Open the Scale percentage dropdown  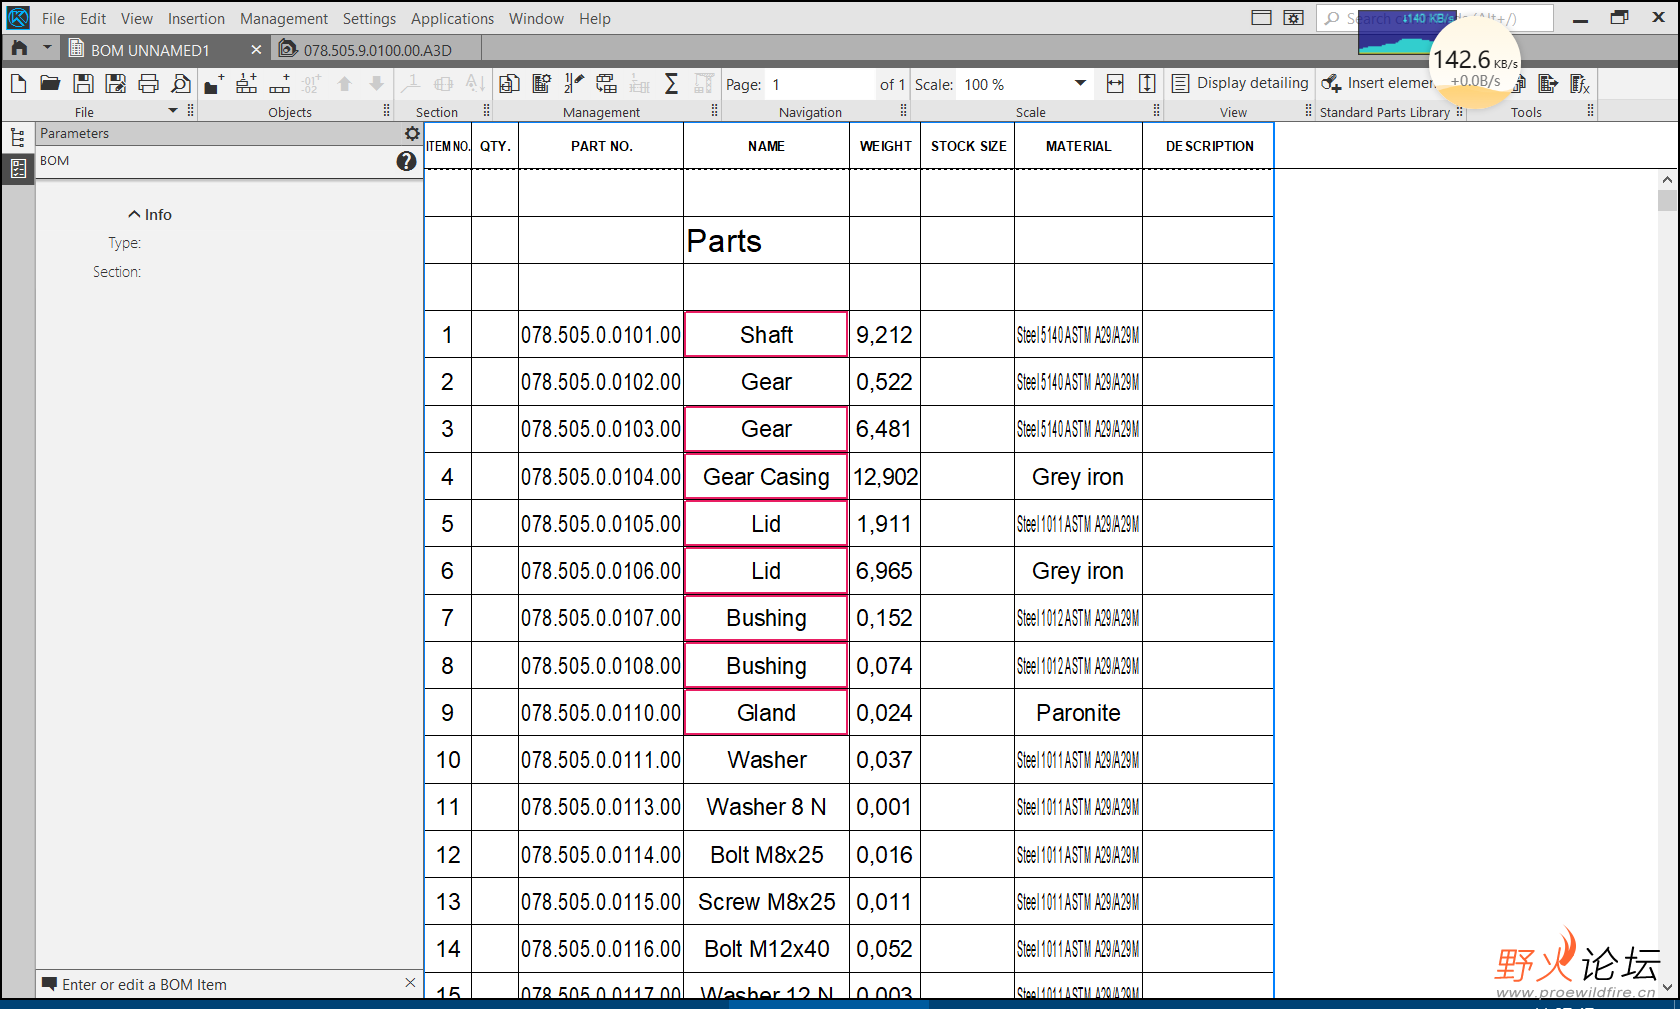click(x=1080, y=84)
